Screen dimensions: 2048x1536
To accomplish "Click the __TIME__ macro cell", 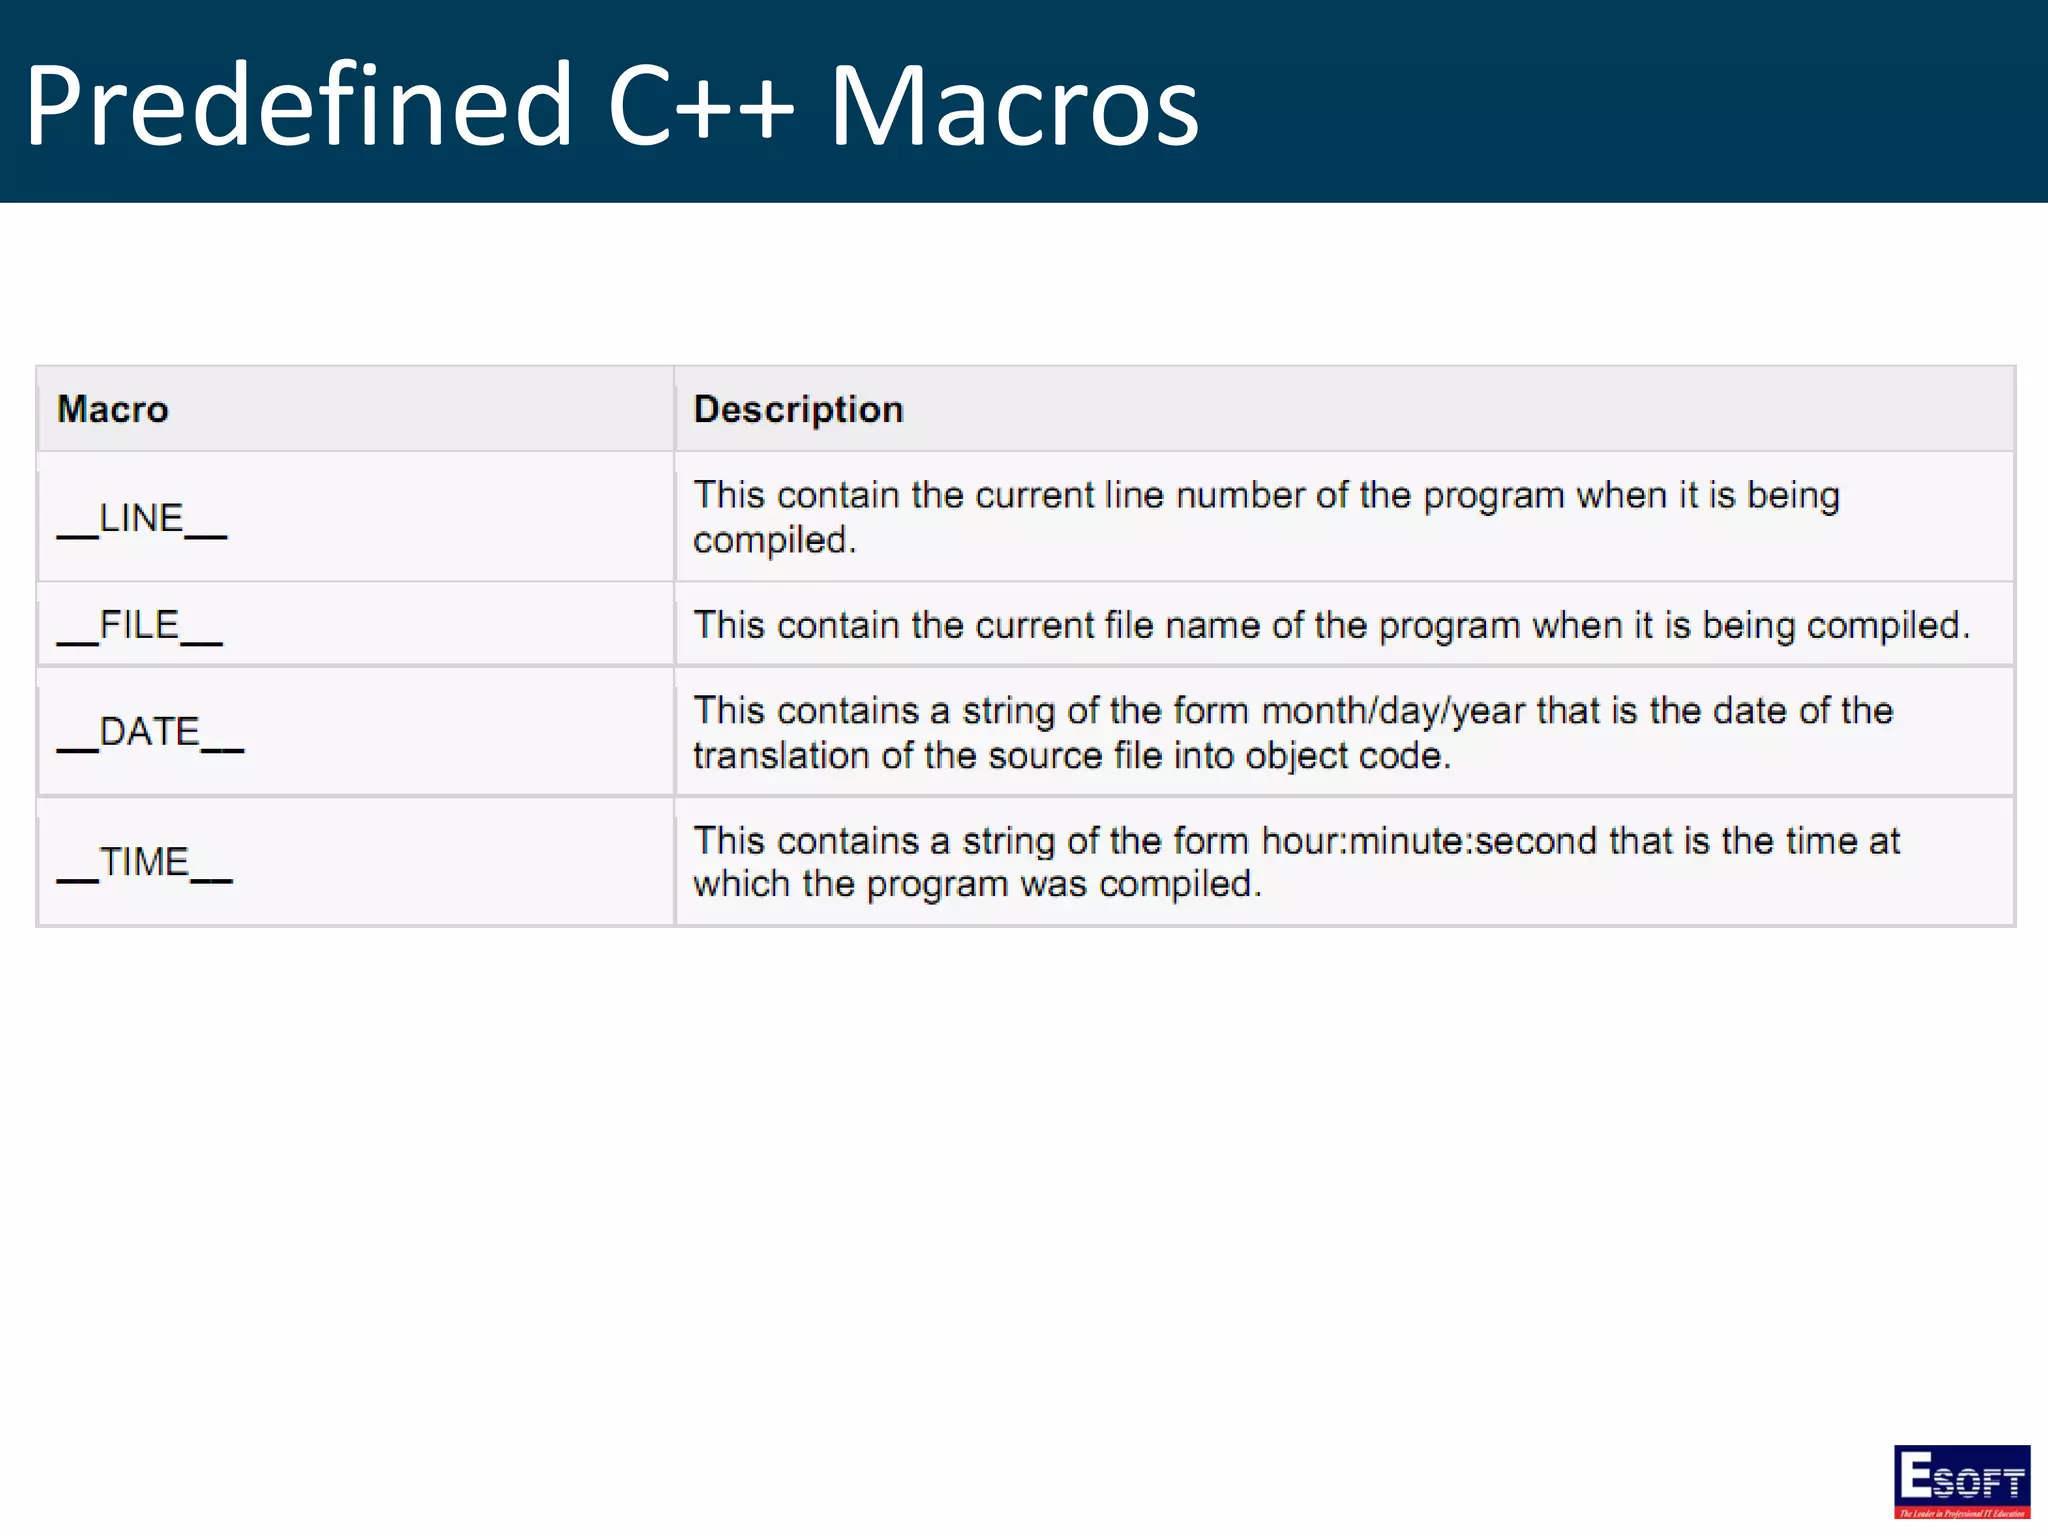I will click(x=145, y=862).
